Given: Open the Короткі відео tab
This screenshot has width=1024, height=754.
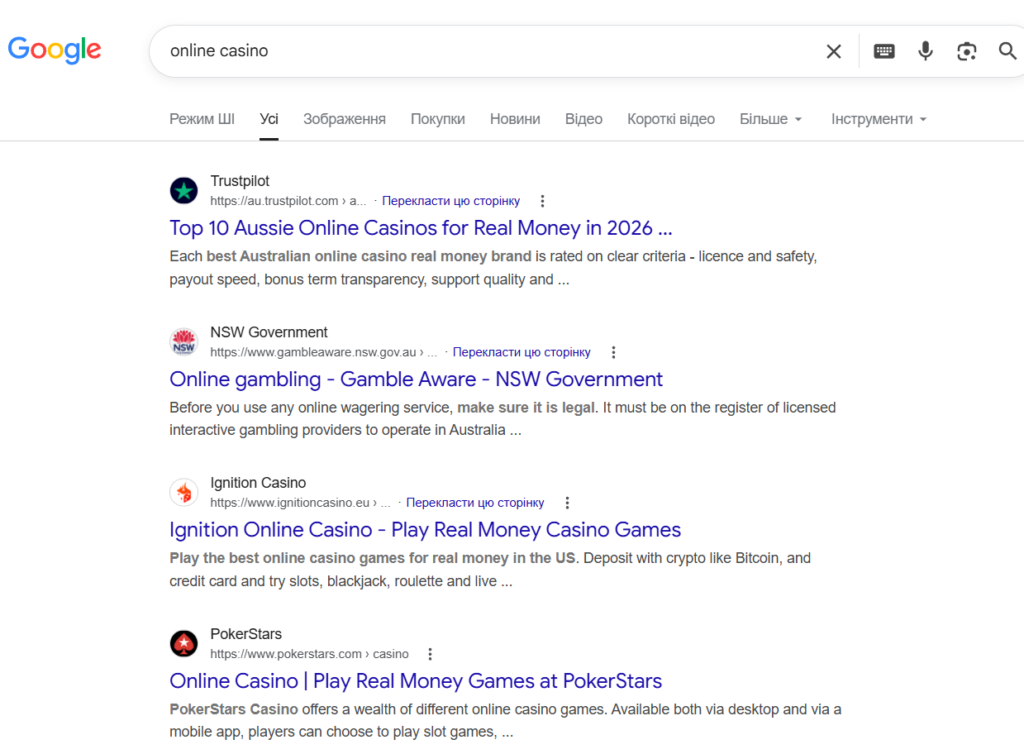Looking at the screenshot, I should click(x=671, y=119).
